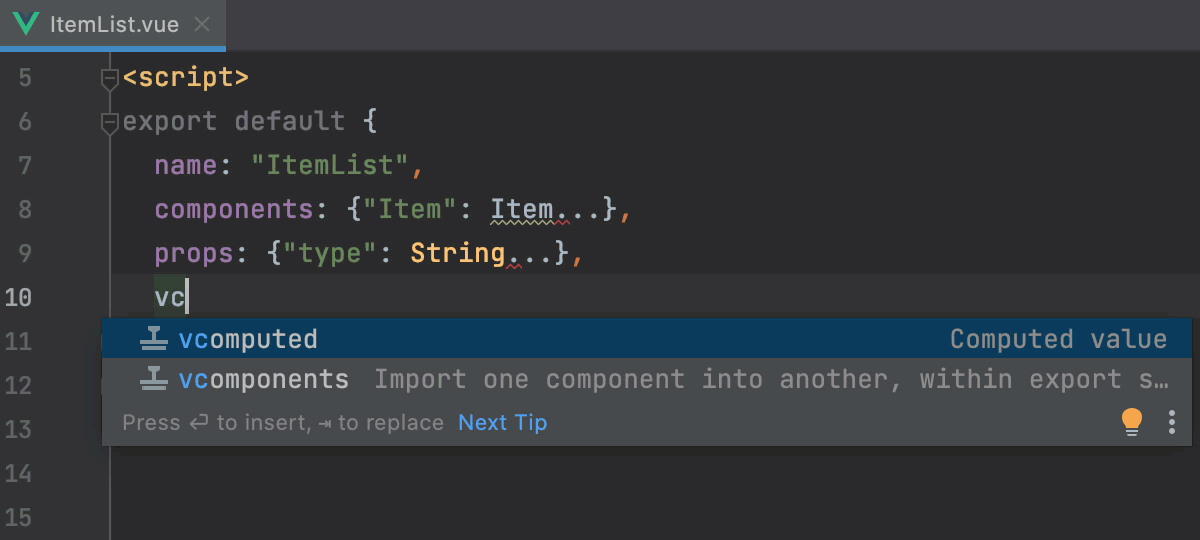
Task: Click the underlined Item identifier
Action: click(x=520, y=210)
